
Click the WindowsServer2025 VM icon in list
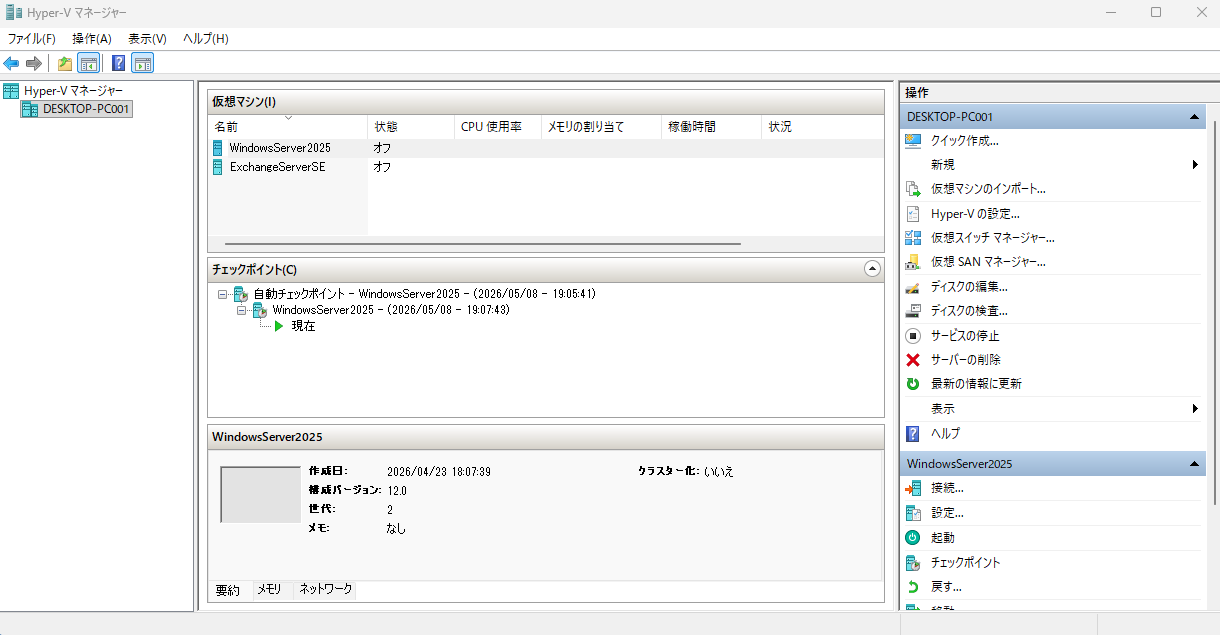coord(218,148)
